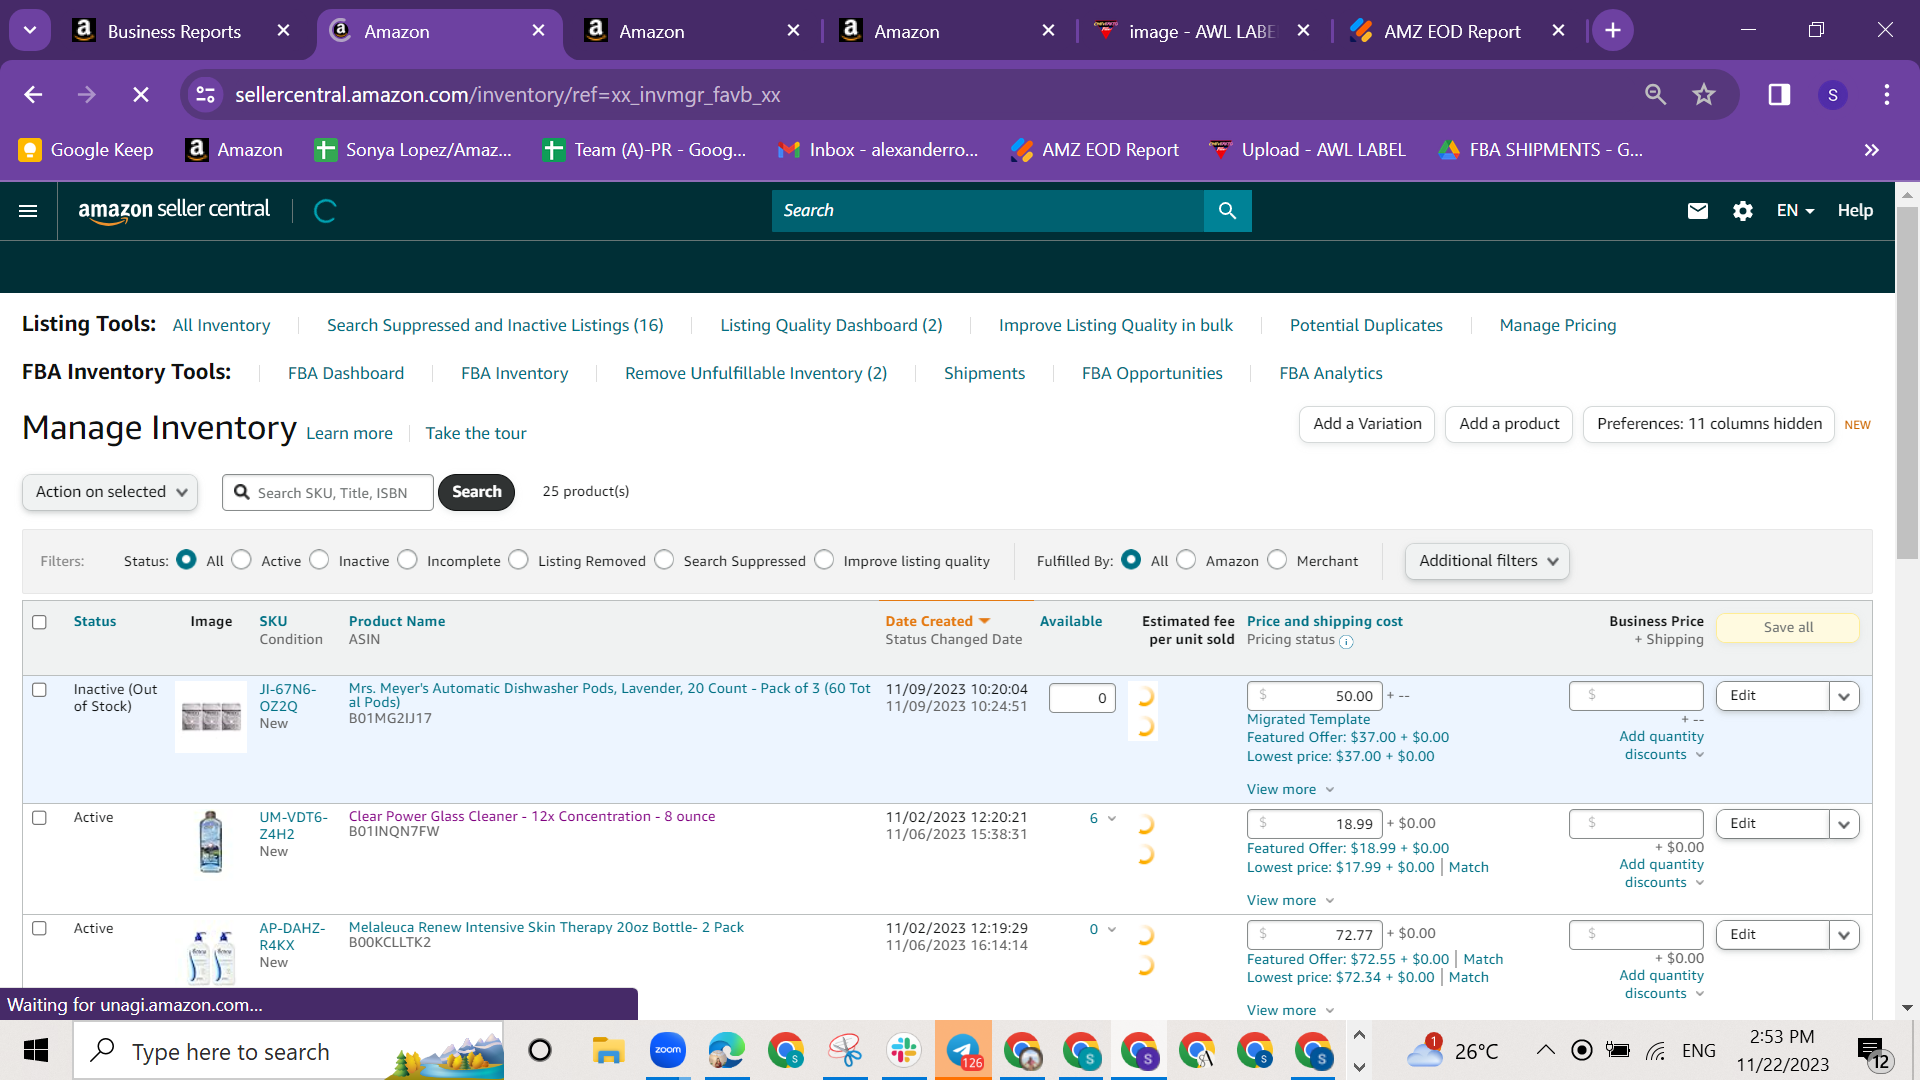
Task: Open the Seller Central messages envelope
Action: (1698, 211)
